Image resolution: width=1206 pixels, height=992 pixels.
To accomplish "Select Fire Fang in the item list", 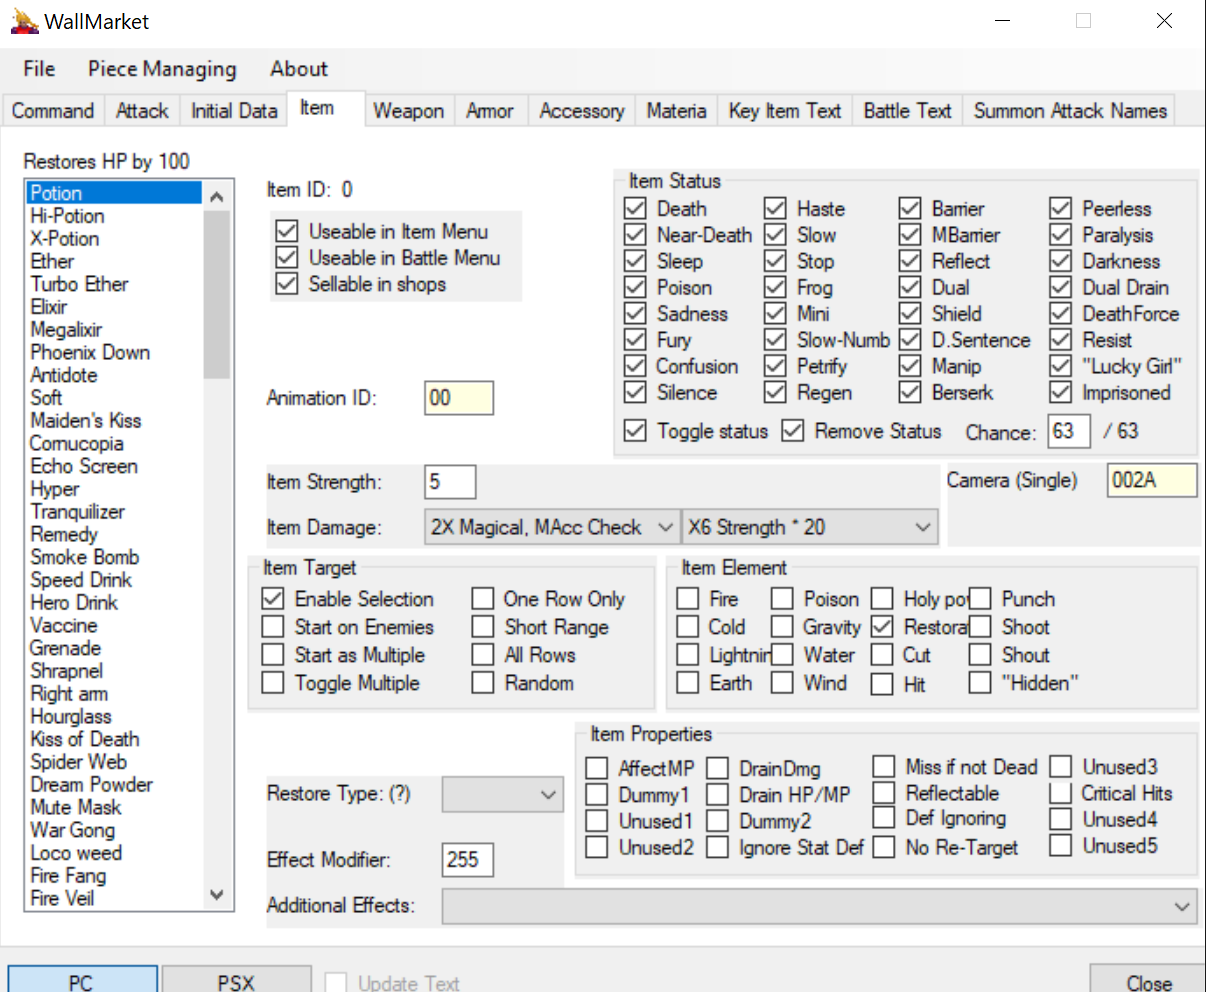I will [68, 875].
